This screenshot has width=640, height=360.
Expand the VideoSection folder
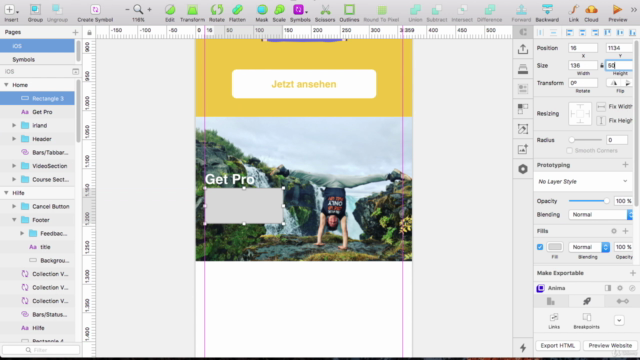(14, 166)
